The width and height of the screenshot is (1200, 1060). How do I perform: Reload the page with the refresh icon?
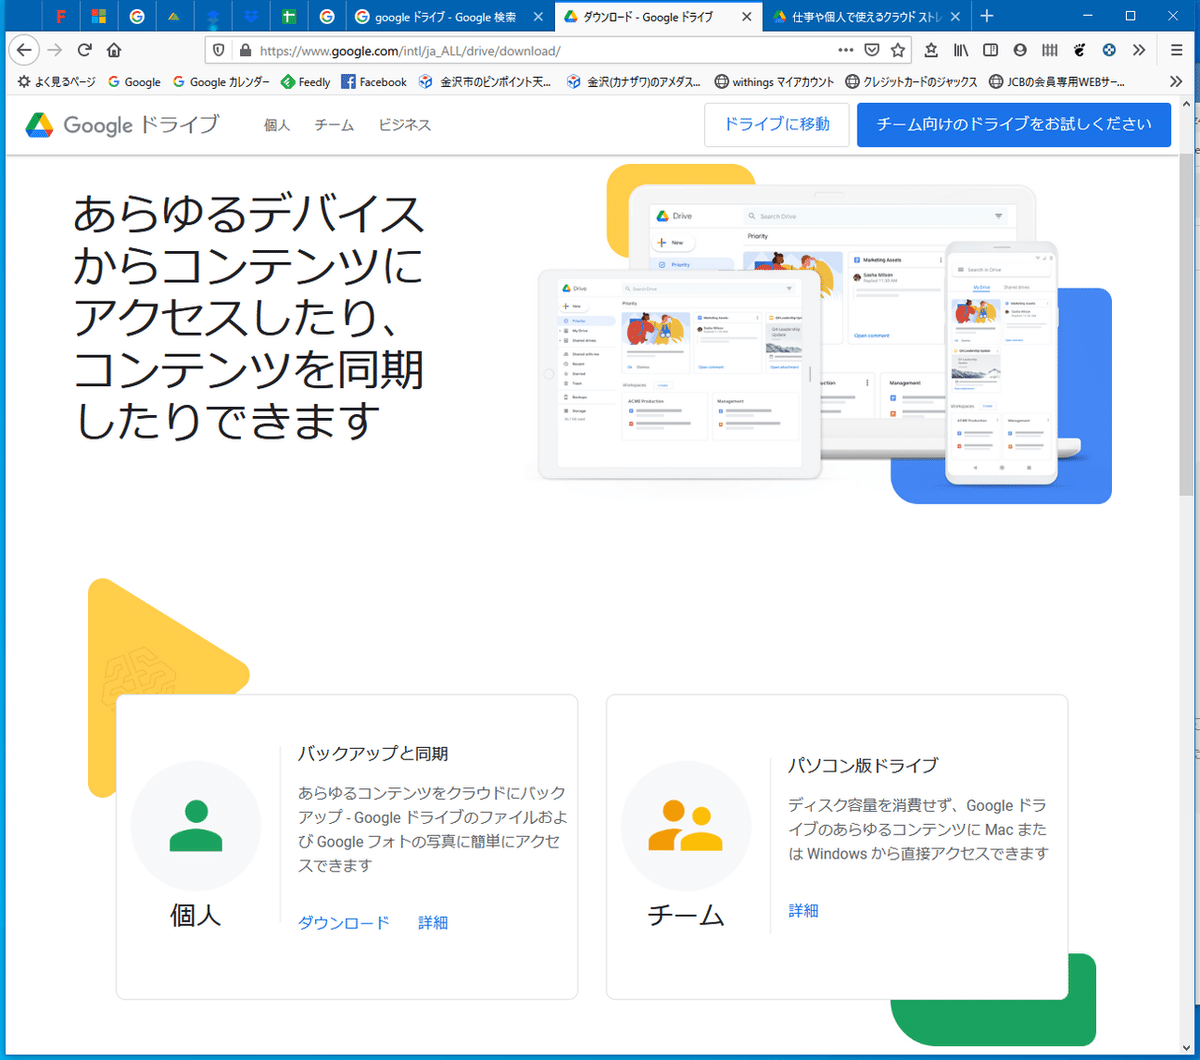(84, 50)
